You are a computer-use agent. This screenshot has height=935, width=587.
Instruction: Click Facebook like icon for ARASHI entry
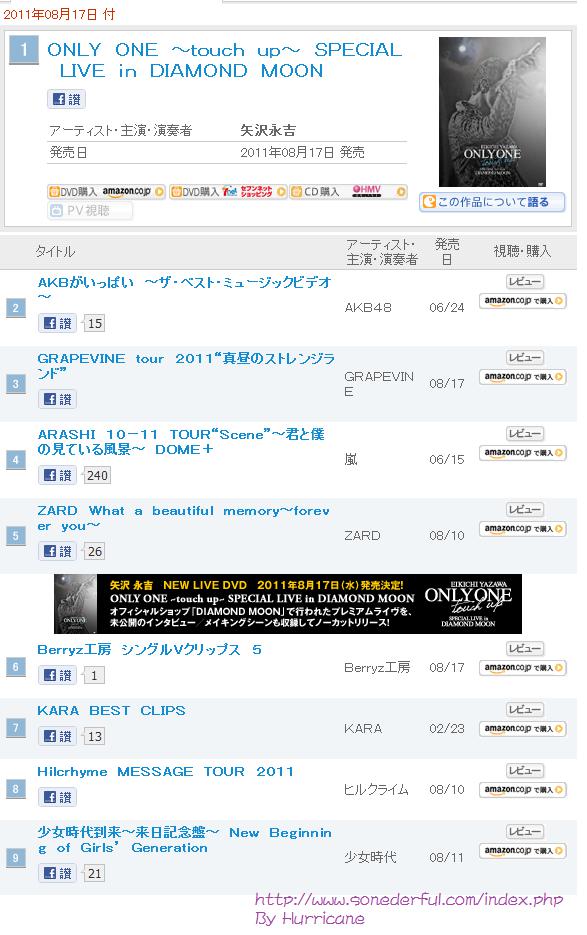(x=57, y=475)
